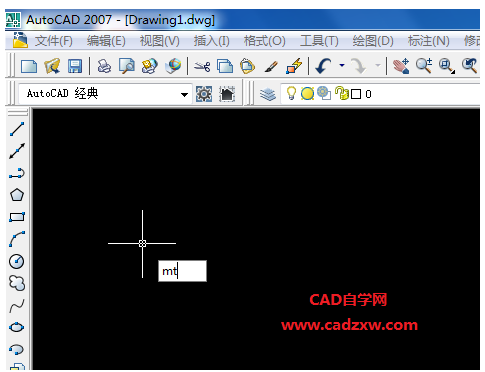Open the 插入(I) menu
Image resolution: width=485 pixels, height=372 pixels.
[212, 41]
